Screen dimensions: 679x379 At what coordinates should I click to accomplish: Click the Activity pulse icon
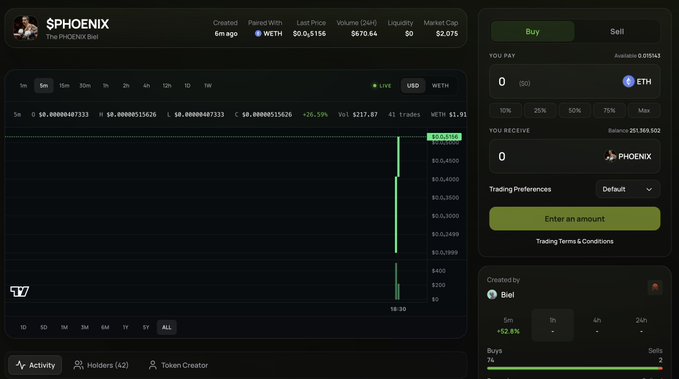click(x=20, y=365)
